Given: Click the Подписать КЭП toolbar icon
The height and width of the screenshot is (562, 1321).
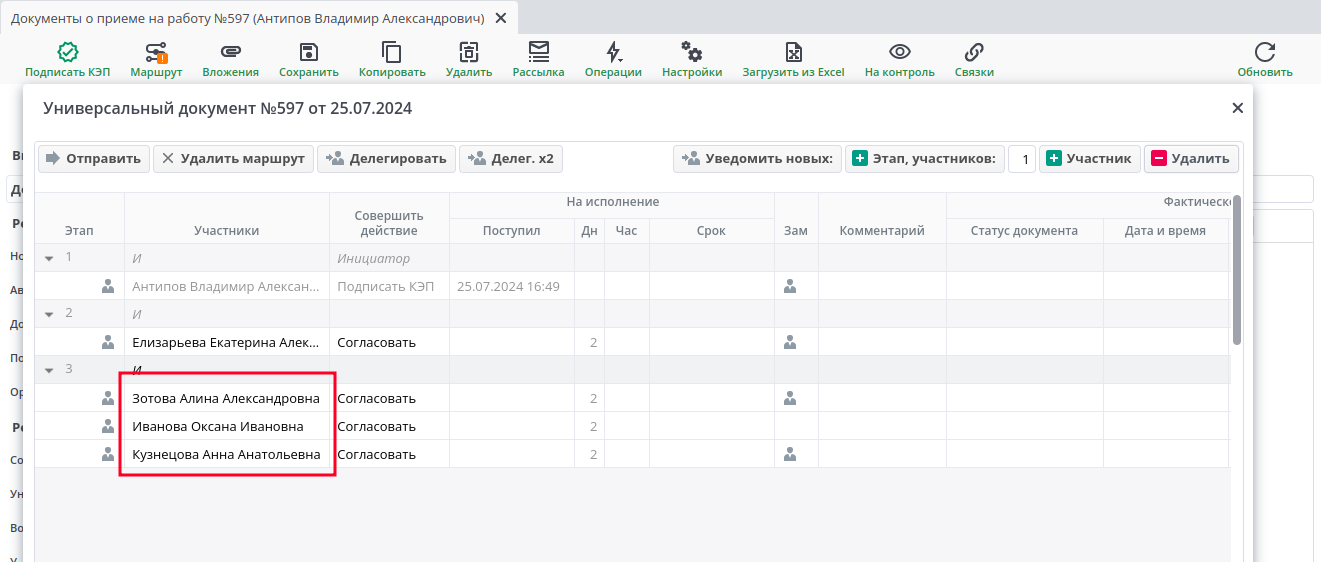Looking at the screenshot, I should (67, 53).
